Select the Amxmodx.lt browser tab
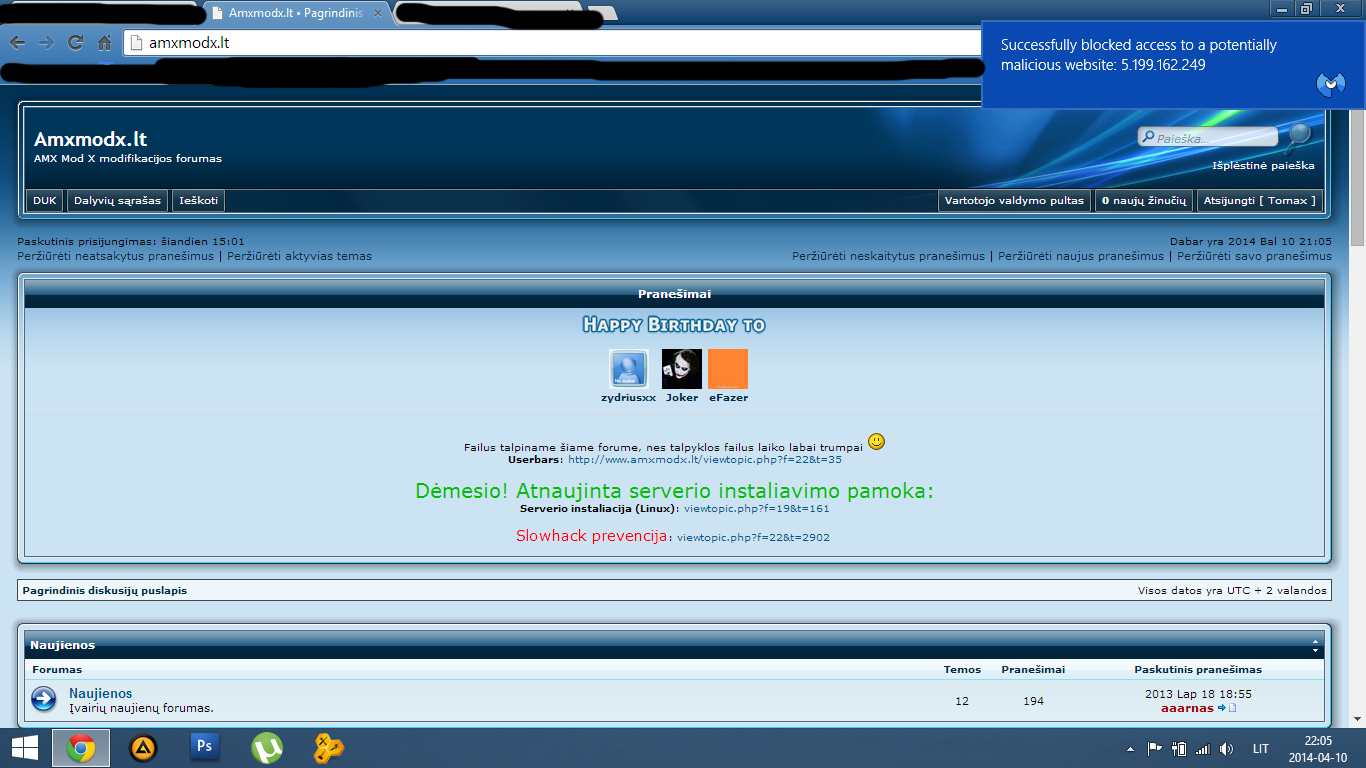 coord(295,13)
